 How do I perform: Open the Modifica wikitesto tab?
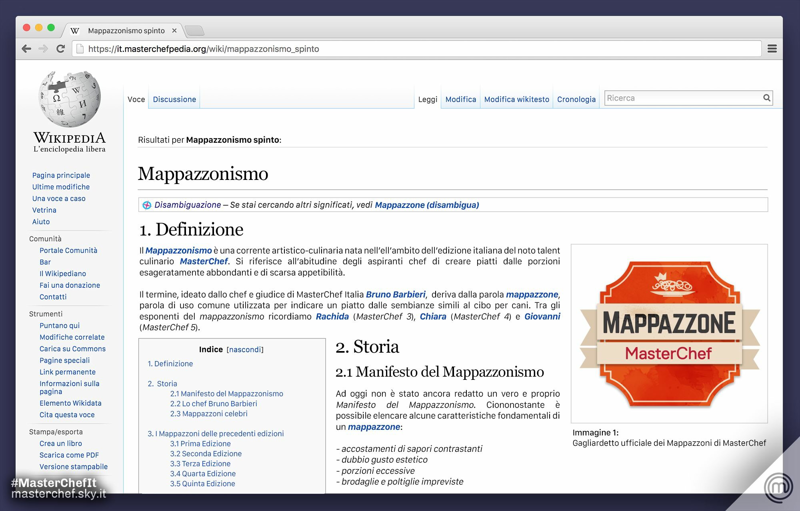[x=516, y=99]
